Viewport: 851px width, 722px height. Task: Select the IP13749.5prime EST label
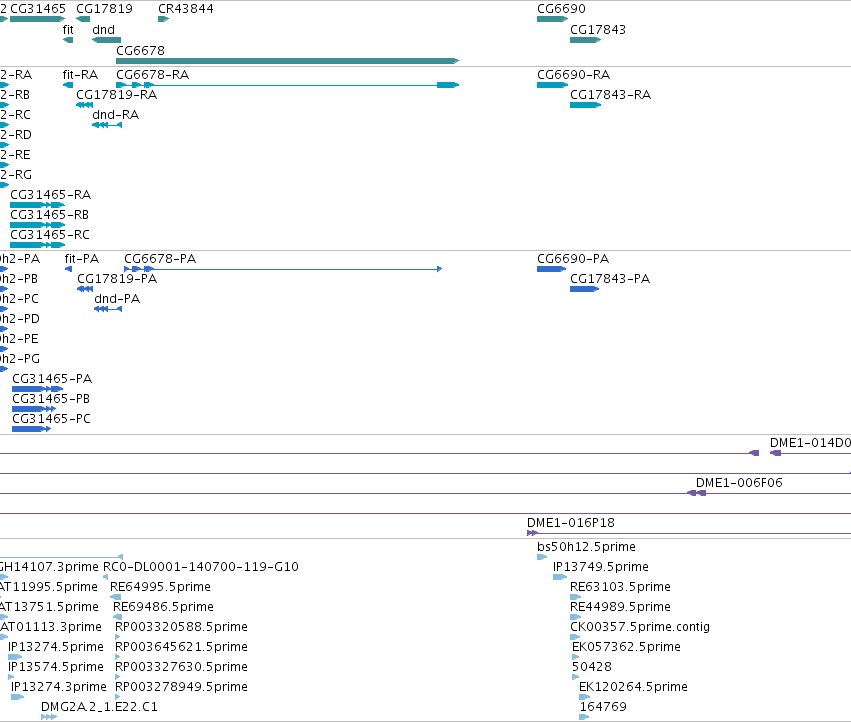pyautogui.click(x=601, y=567)
